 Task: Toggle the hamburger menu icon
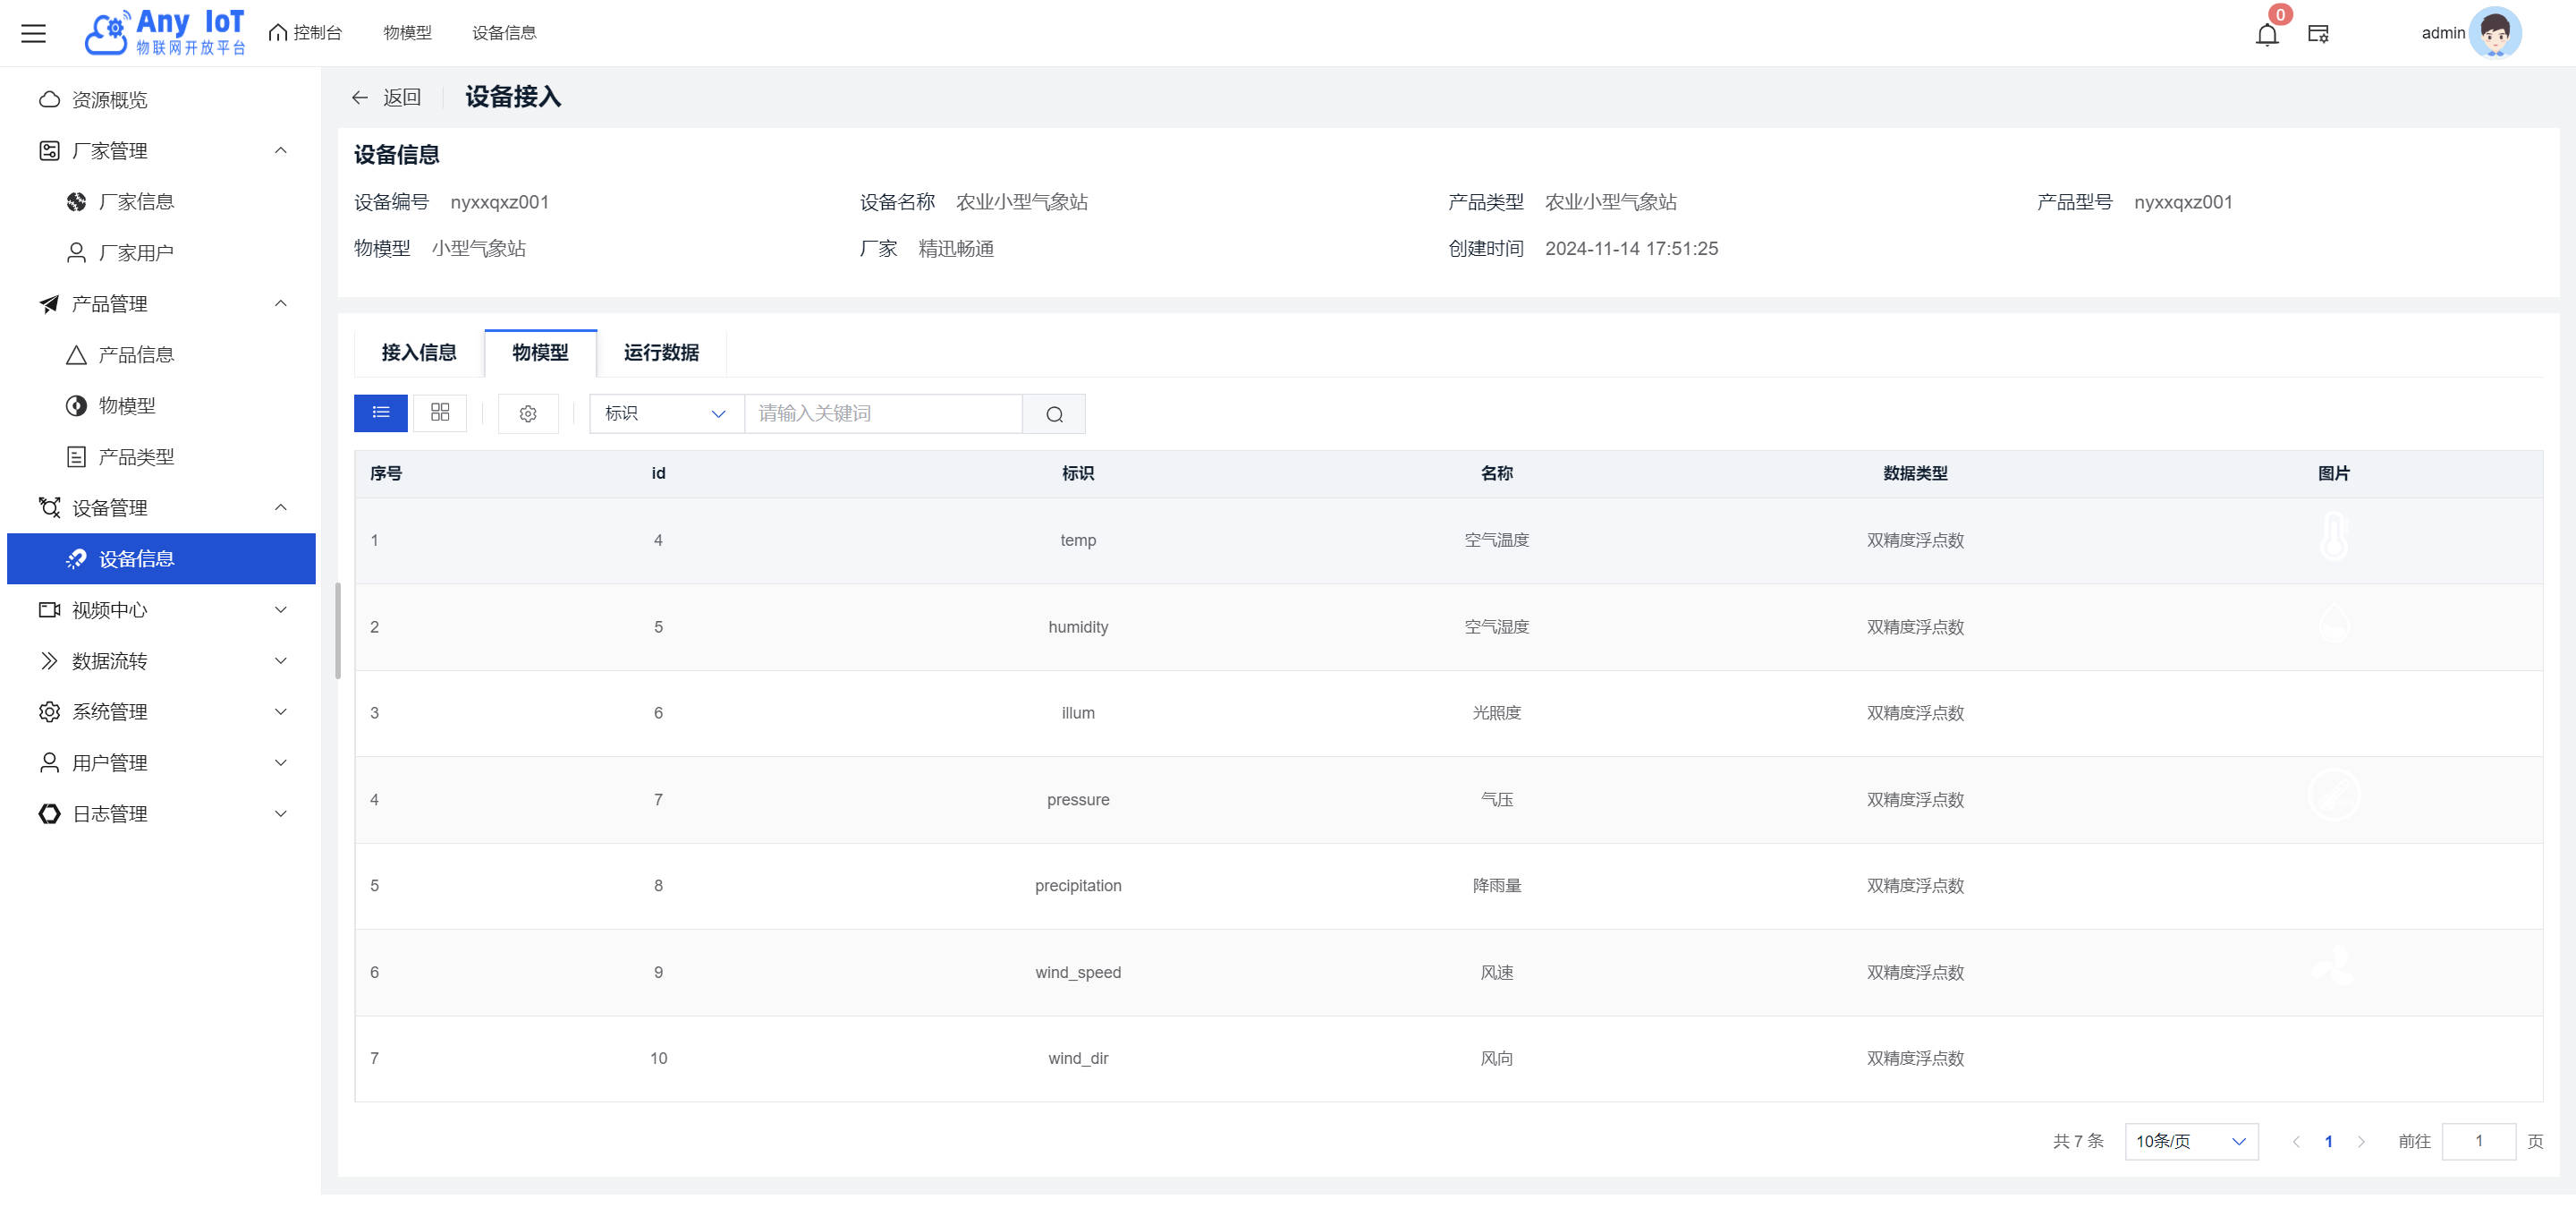click(x=34, y=33)
